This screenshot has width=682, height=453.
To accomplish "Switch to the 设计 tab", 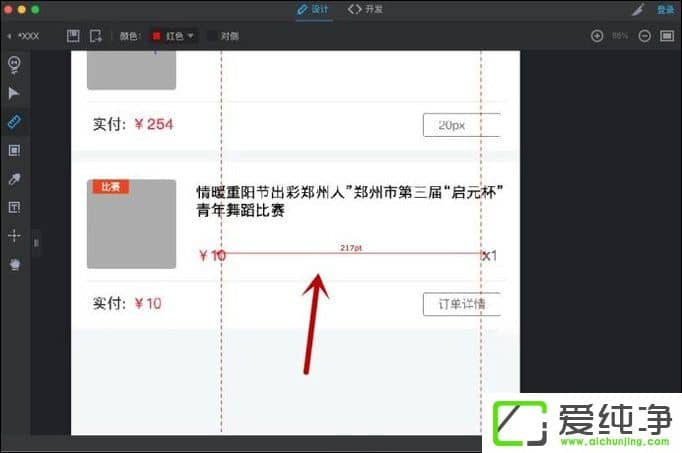I will coord(312,9).
